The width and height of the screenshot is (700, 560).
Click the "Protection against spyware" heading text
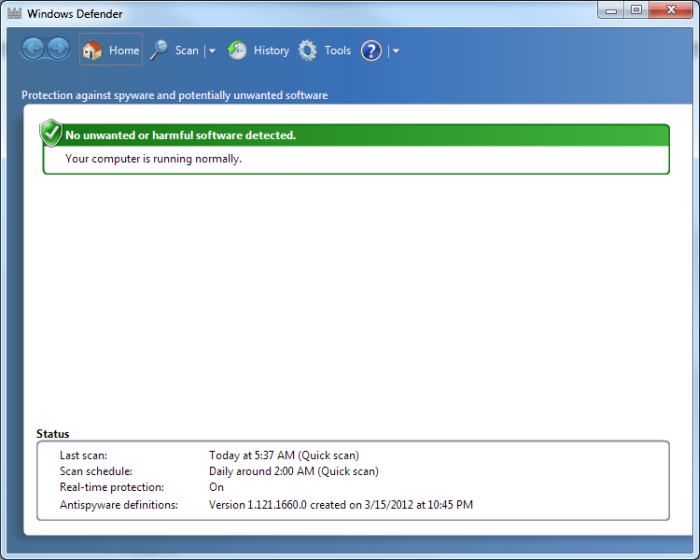click(175, 95)
